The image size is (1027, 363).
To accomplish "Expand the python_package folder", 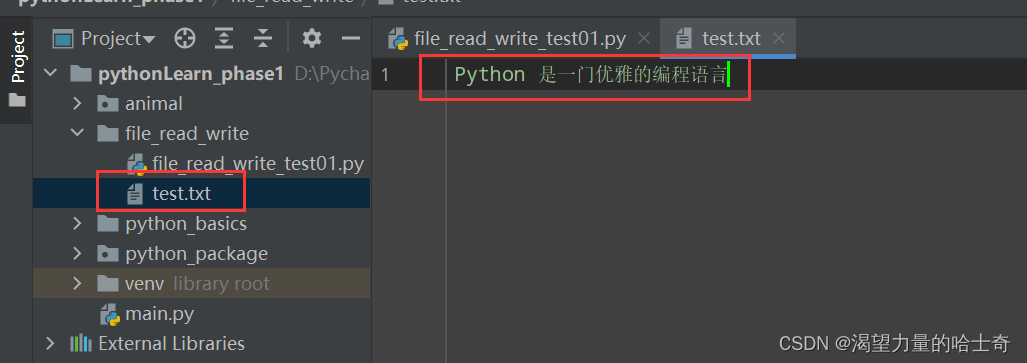I will point(77,254).
